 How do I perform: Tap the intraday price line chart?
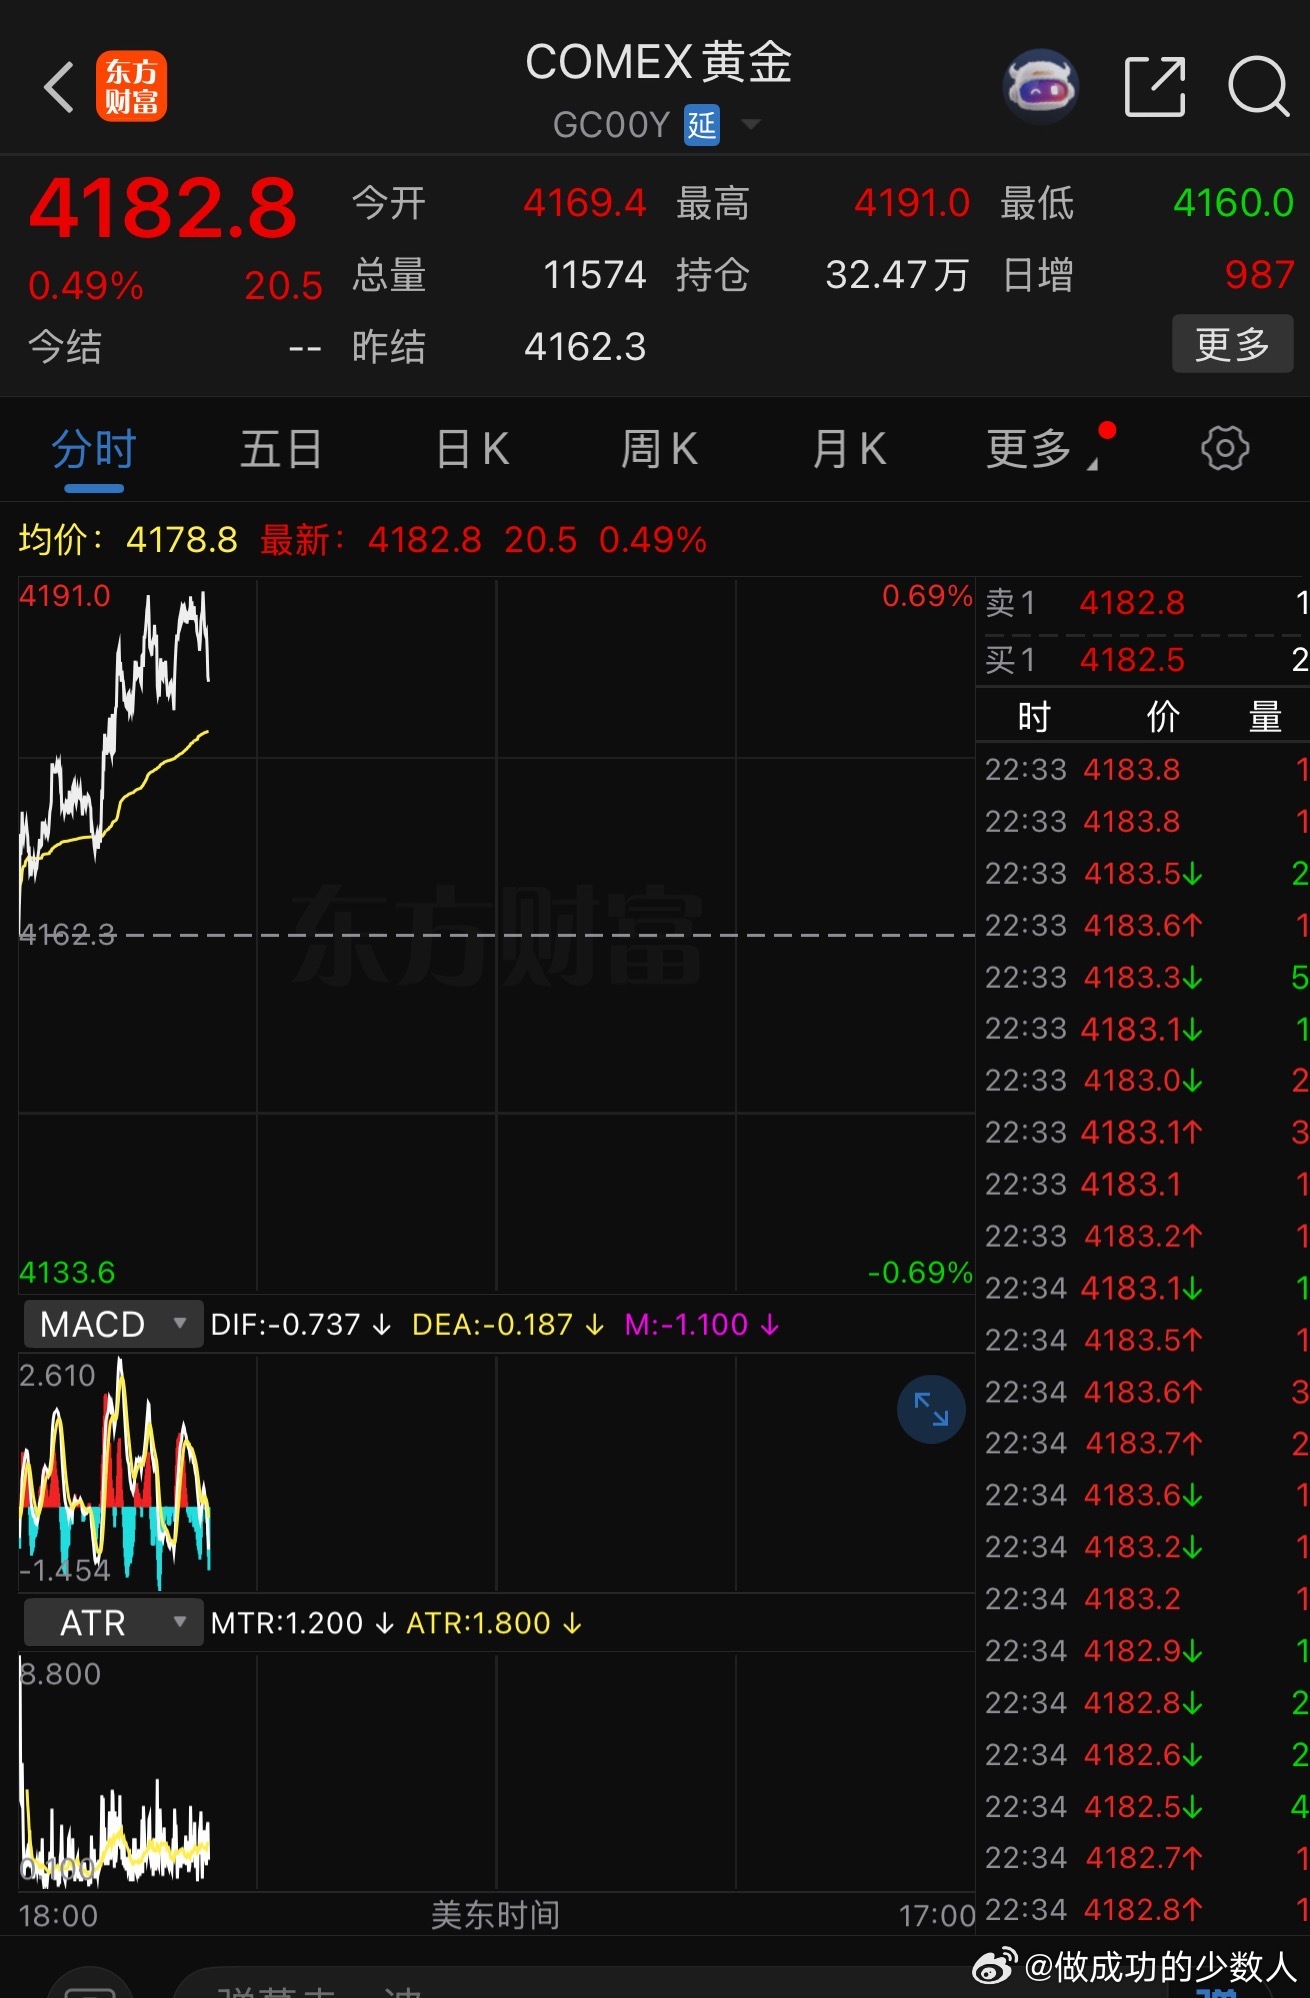pyautogui.click(x=496, y=934)
